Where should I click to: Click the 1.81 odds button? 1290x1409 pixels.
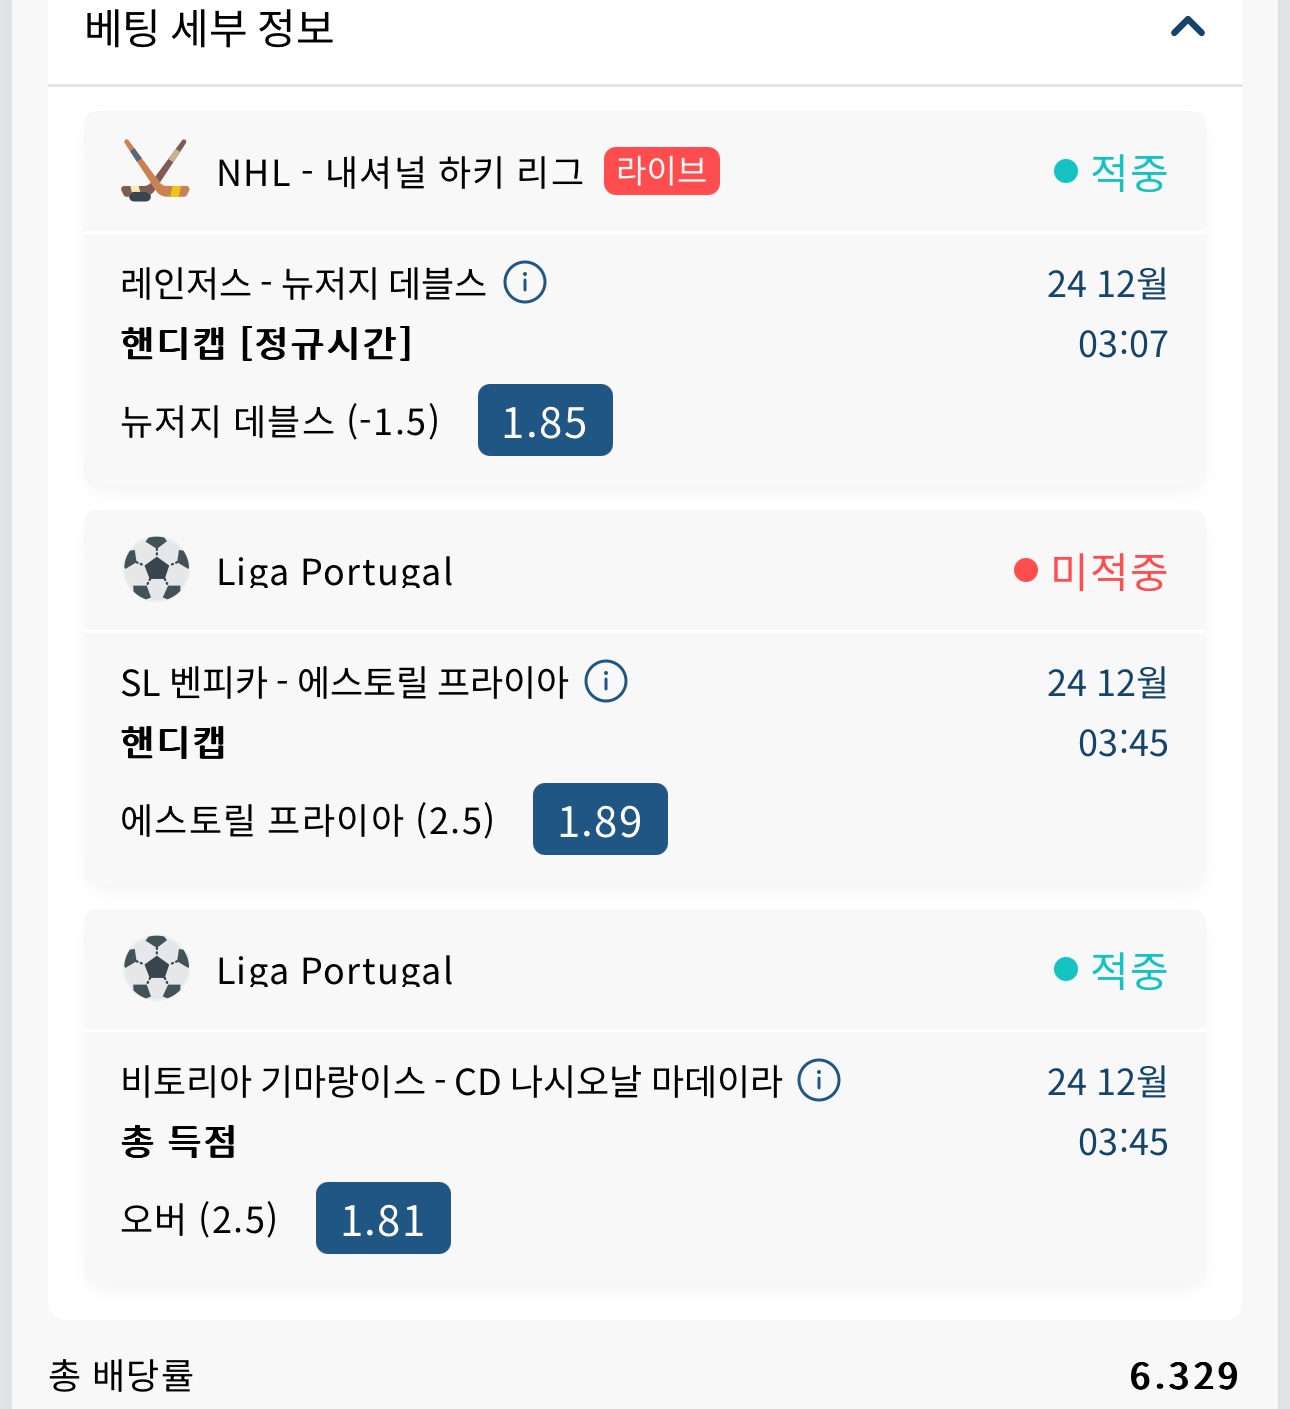click(x=383, y=1219)
